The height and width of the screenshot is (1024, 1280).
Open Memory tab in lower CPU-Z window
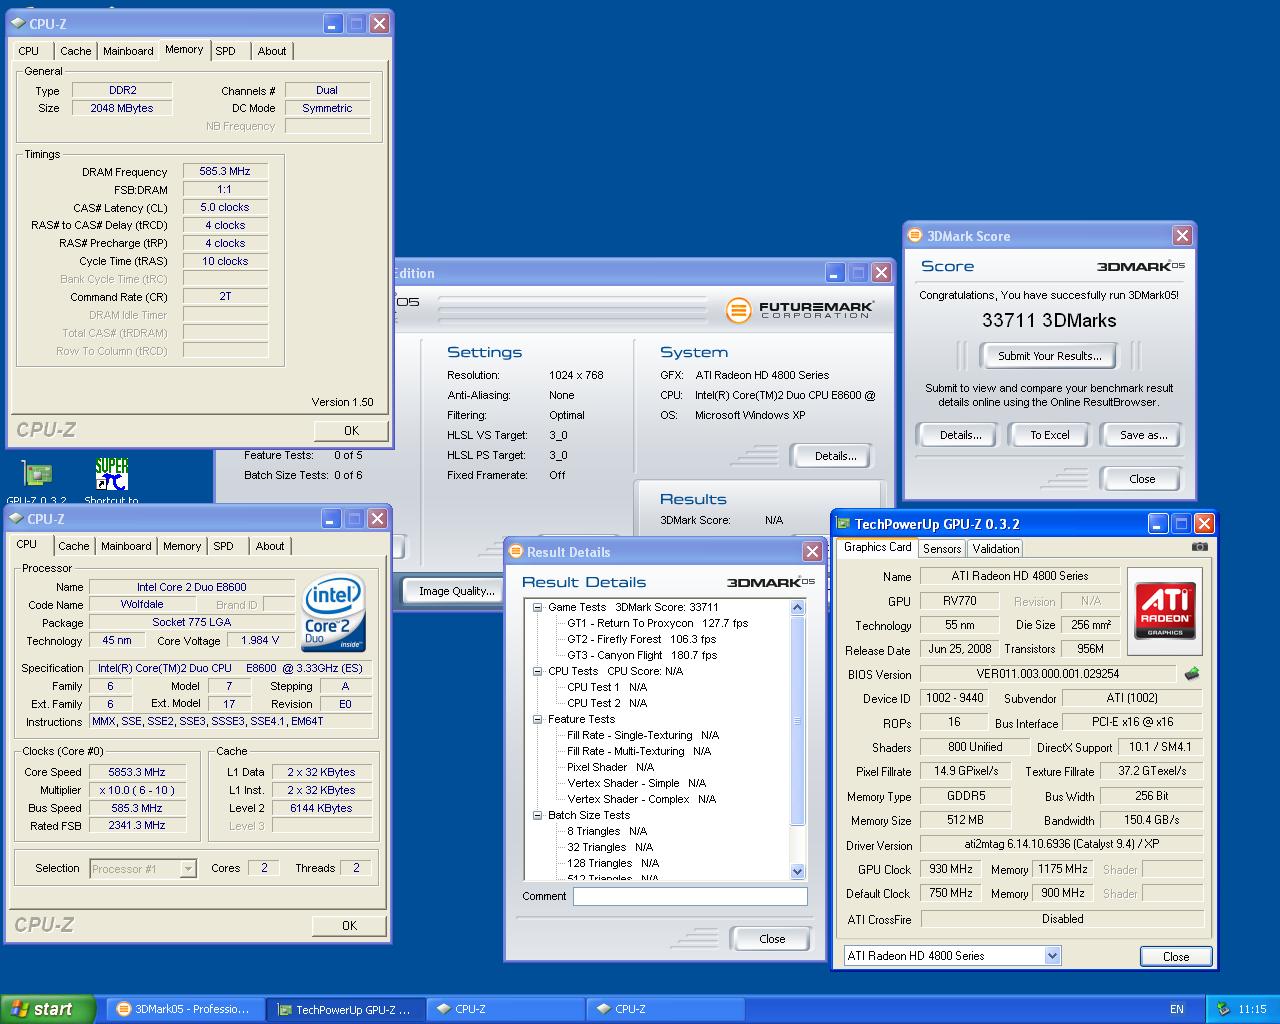182,546
